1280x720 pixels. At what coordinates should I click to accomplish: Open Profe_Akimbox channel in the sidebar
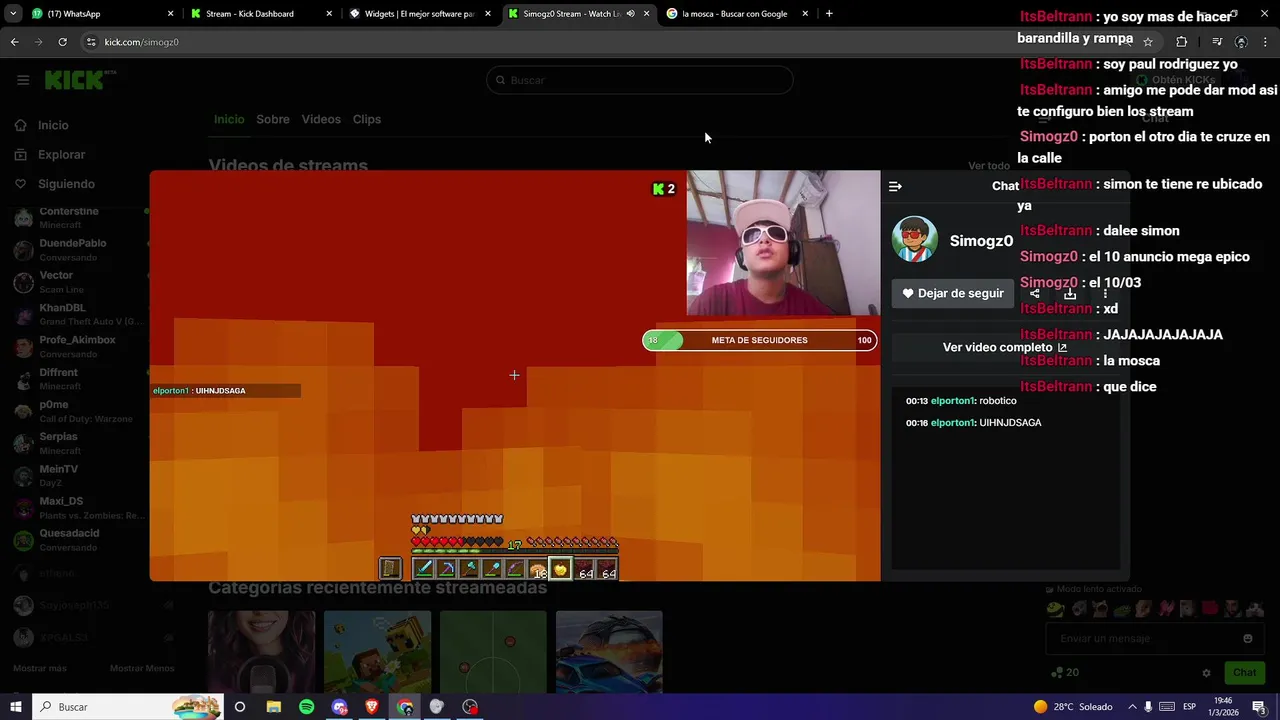coord(80,346)
